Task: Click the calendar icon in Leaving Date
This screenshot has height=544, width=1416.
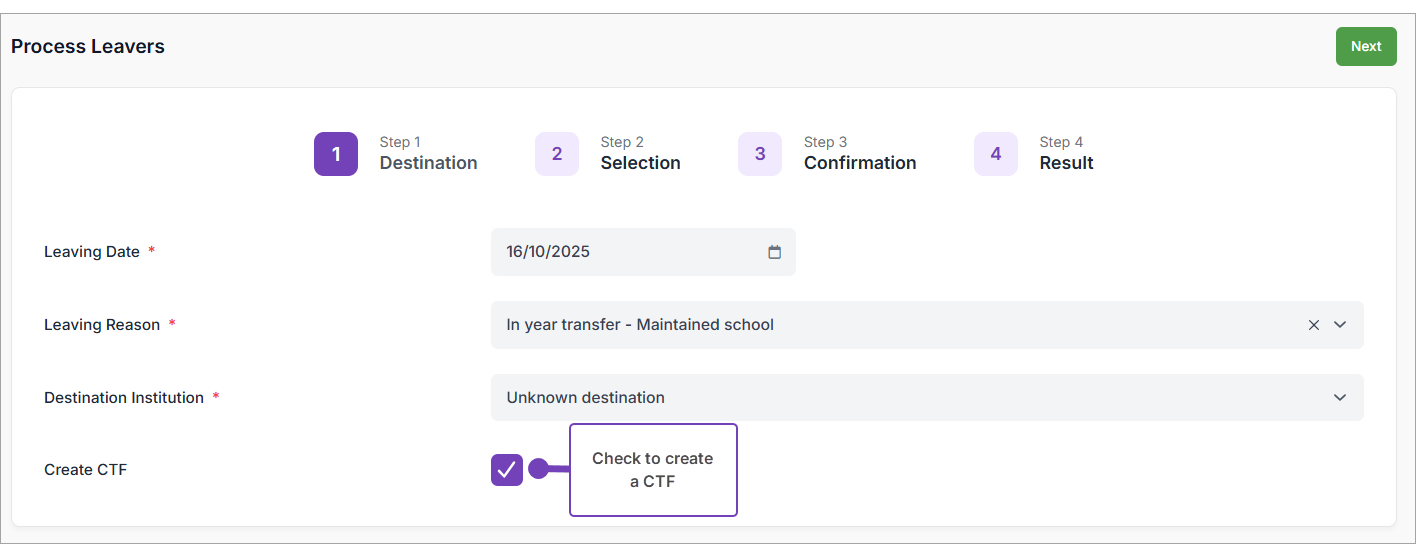Action: [774, 252]
